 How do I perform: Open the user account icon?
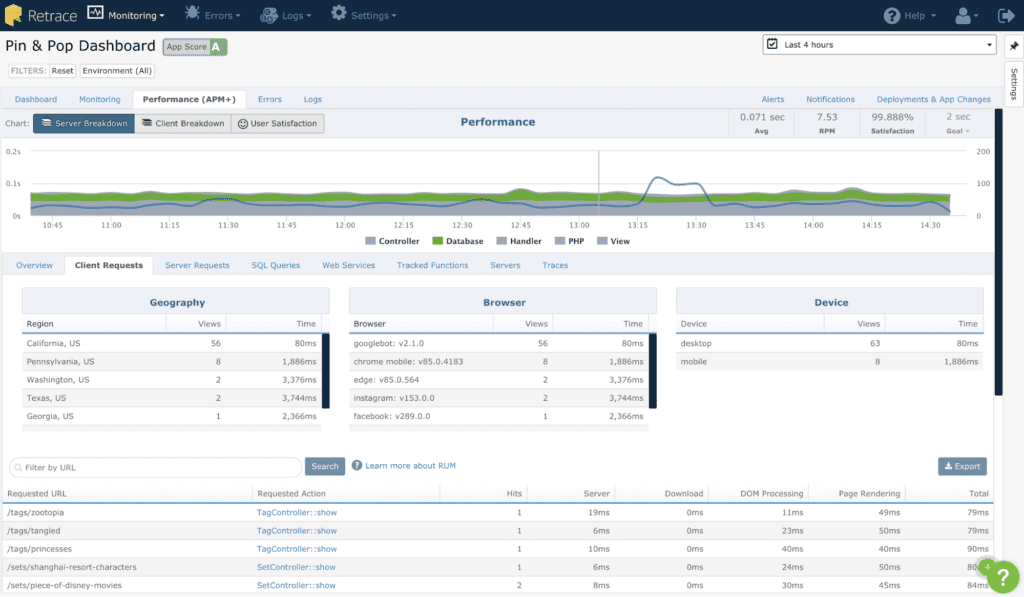[x=963, y=16]
